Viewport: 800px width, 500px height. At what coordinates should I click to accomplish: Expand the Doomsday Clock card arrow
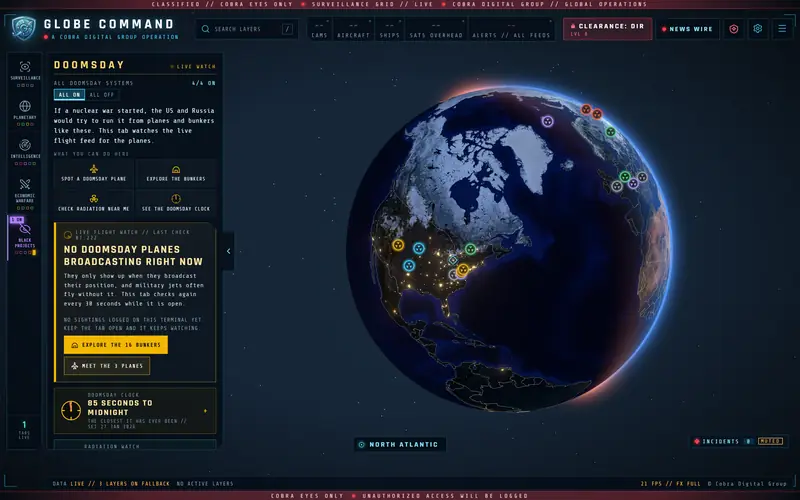[x=206, y=411]
